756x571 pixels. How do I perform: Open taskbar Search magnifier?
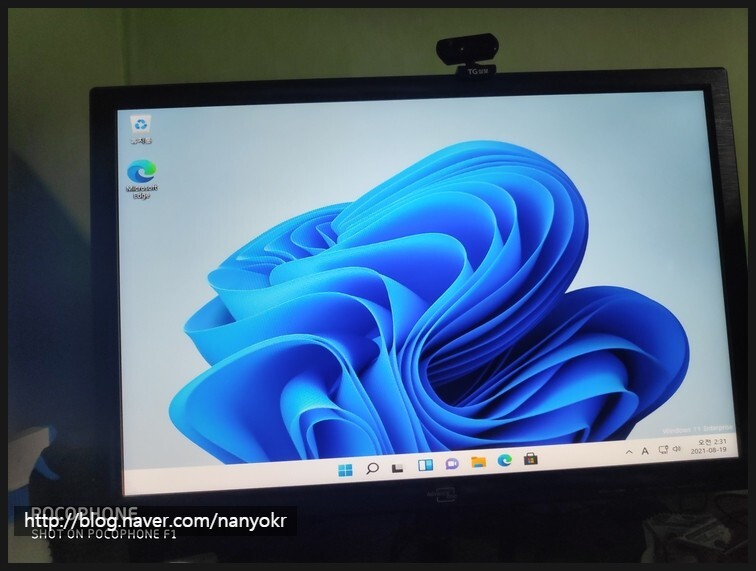click(372, 468)
